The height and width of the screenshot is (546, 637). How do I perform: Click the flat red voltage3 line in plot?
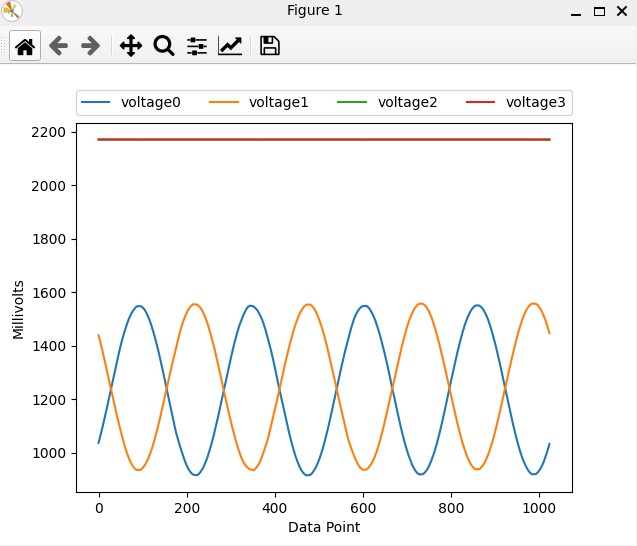[324, 139]
